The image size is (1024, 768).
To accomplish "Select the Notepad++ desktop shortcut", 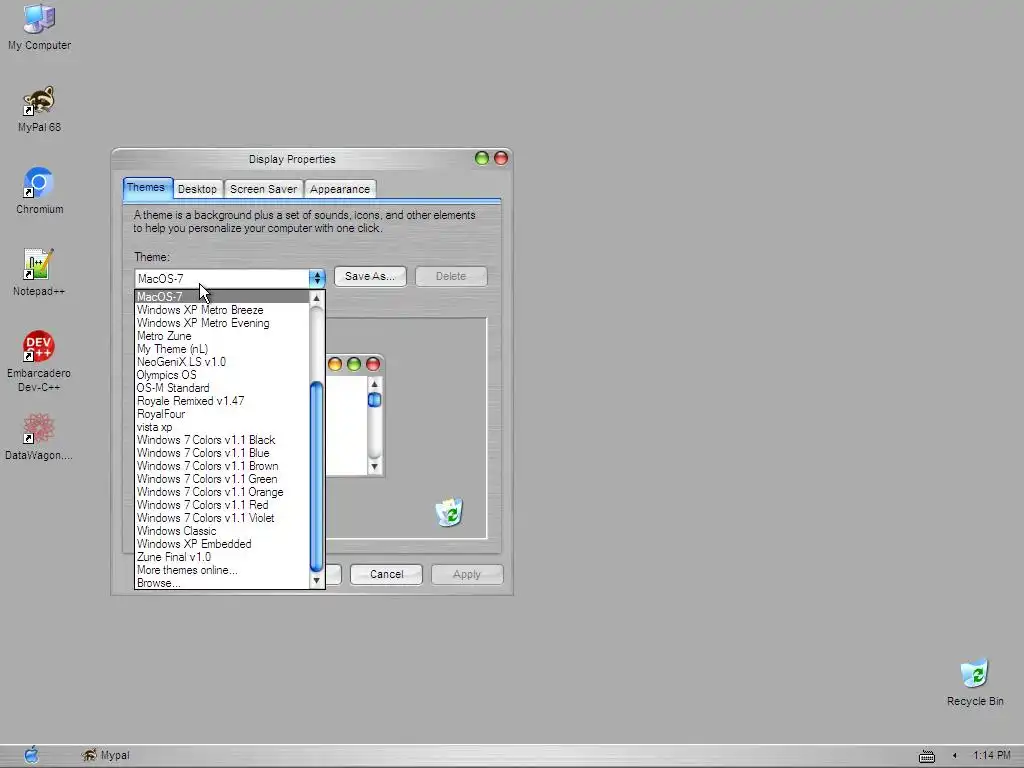I will point(39,272).
